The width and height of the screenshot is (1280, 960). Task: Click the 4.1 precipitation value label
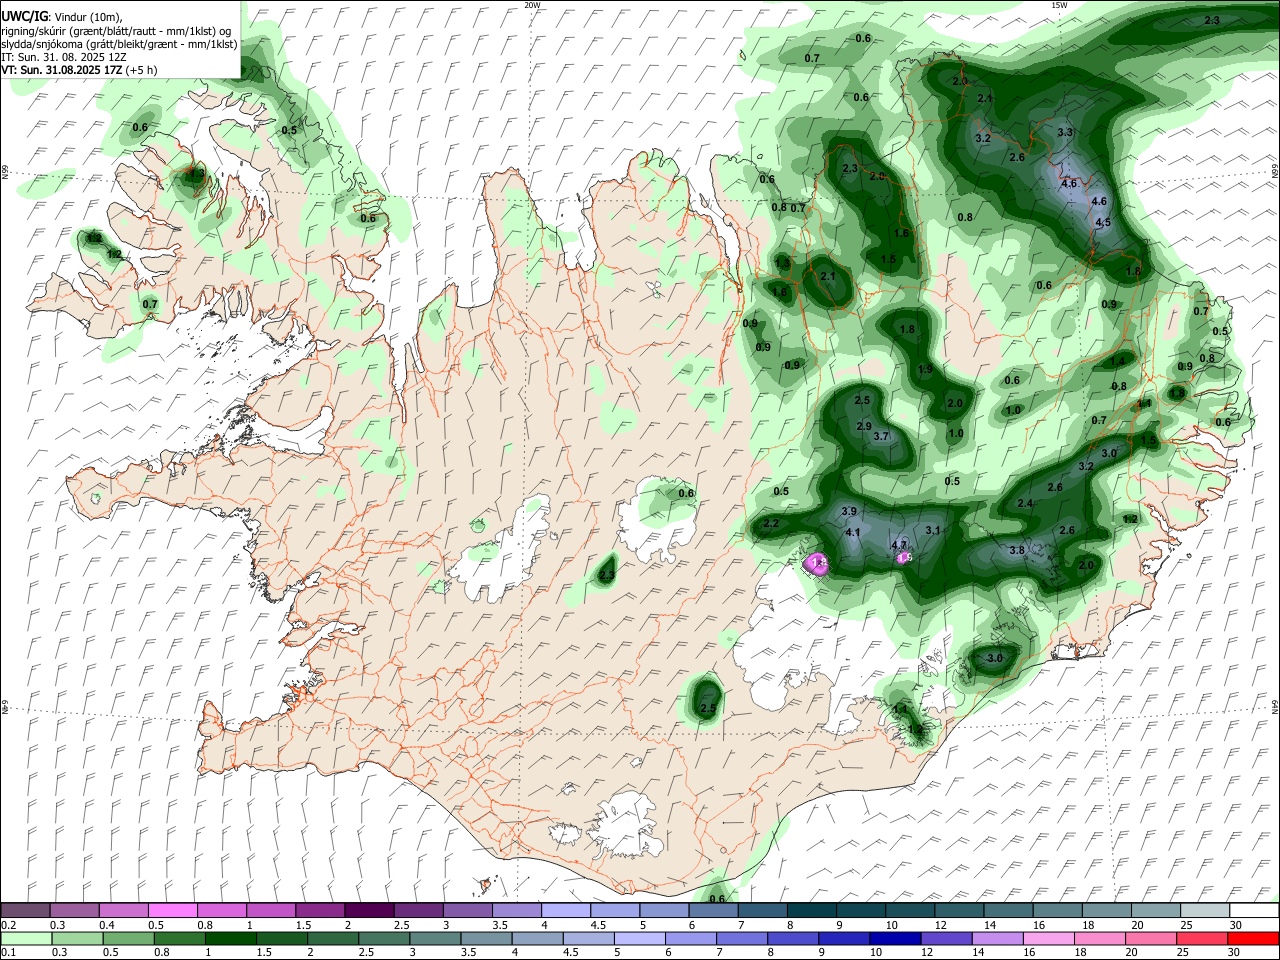click(853, 533)
